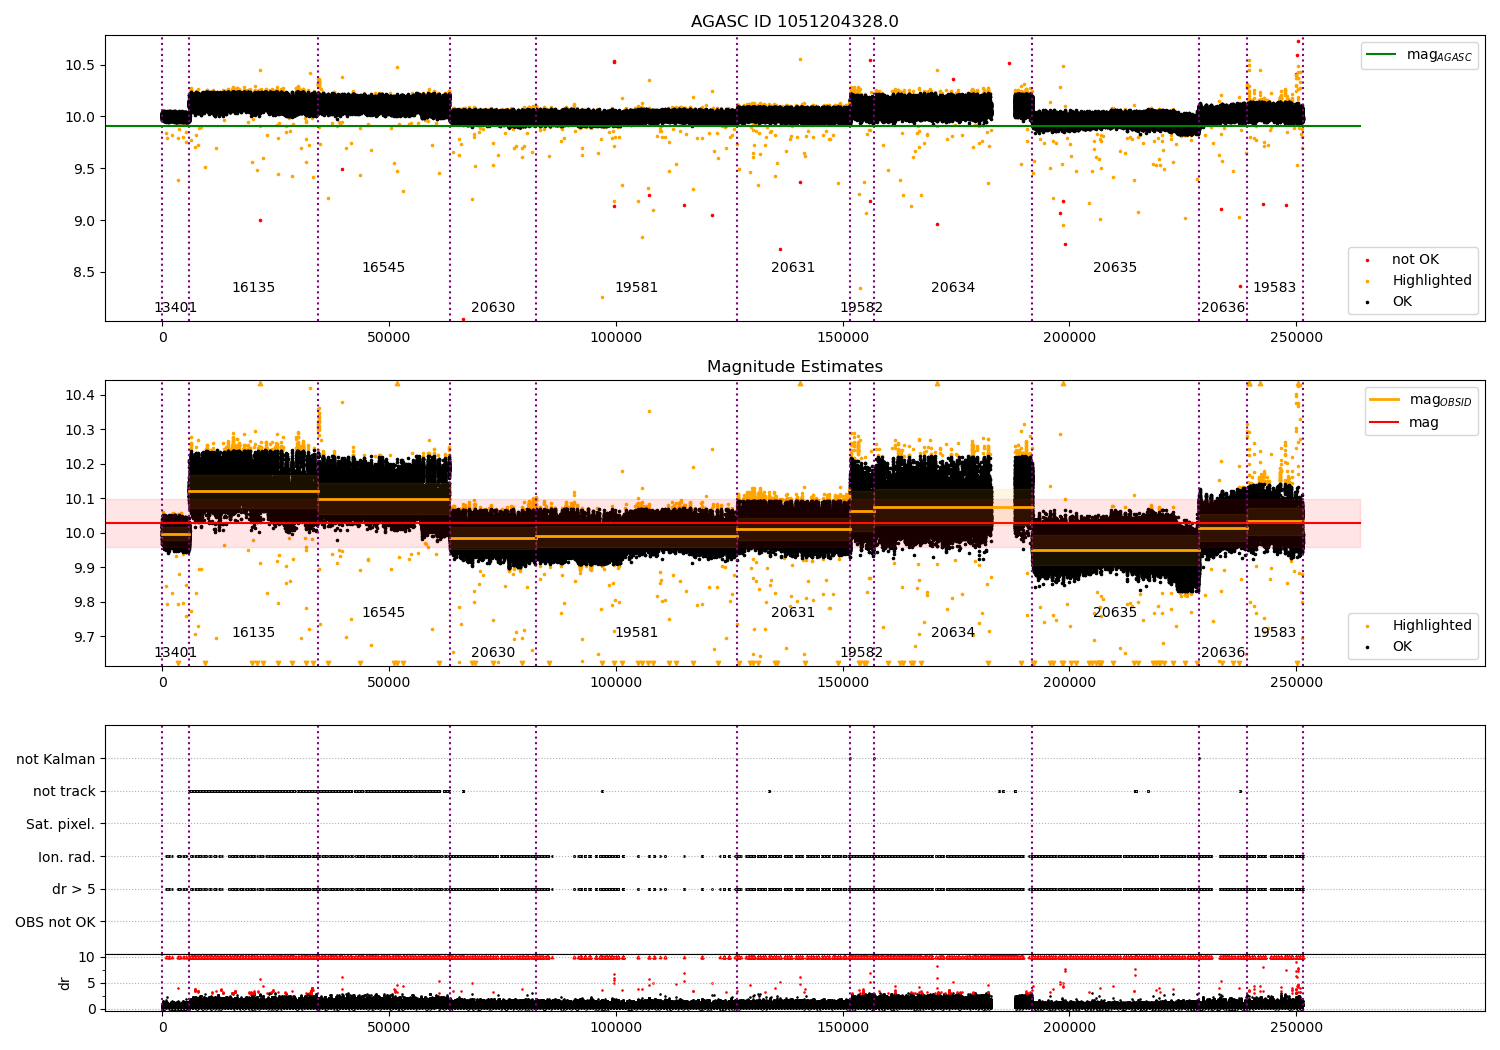The height and width of the screenshot is (1050, 1500).
Task: Click the 150000 x-tick on middle plot
Action: (843, 683)
